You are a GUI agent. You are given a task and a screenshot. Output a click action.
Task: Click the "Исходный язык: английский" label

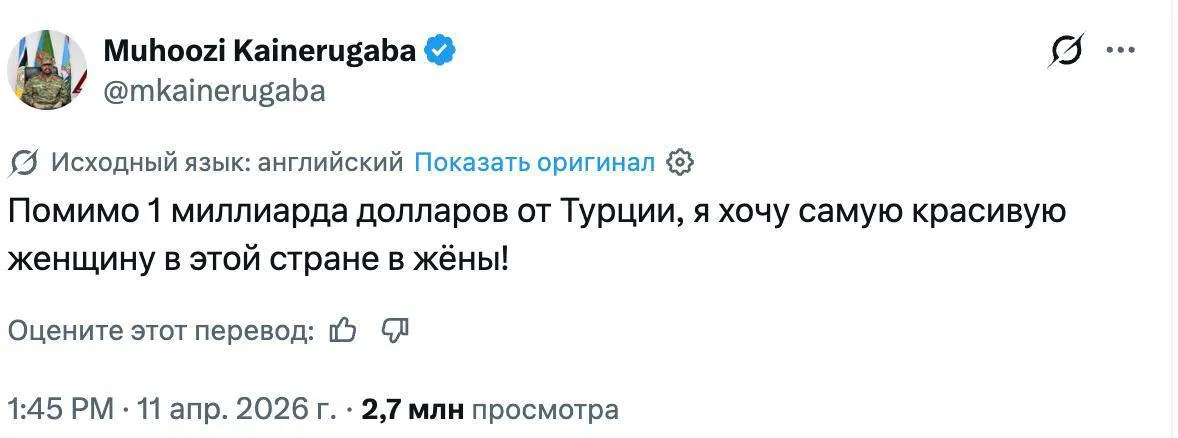coord(227,162)
